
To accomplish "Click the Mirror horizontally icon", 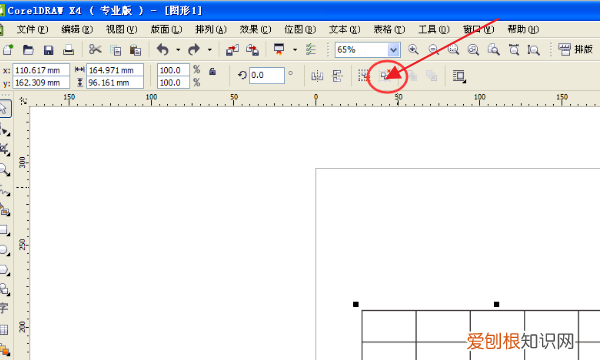I will [317, 76].
